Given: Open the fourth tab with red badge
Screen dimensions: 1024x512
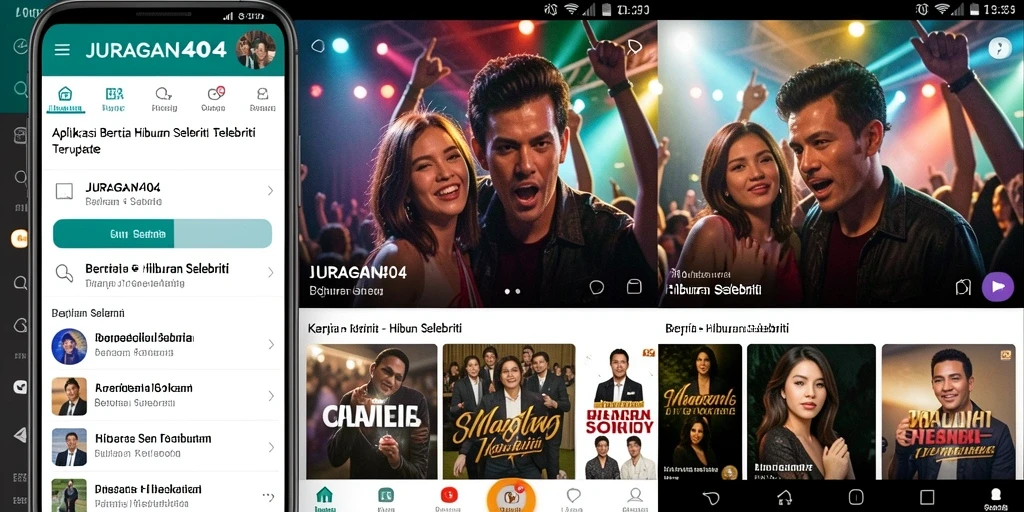Looking at the screenshot, I should click(214, 99).
